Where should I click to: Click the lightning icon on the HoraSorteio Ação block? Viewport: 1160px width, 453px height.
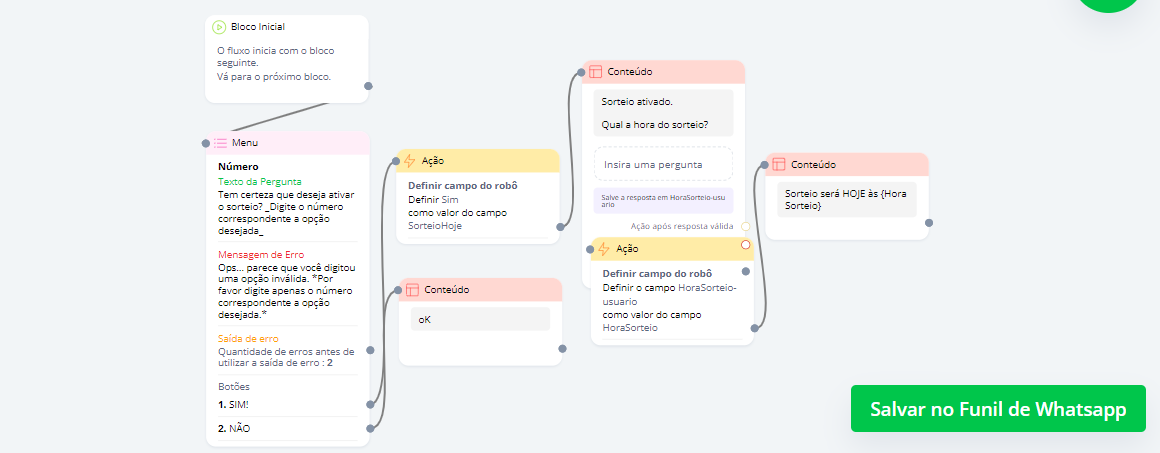604,248
